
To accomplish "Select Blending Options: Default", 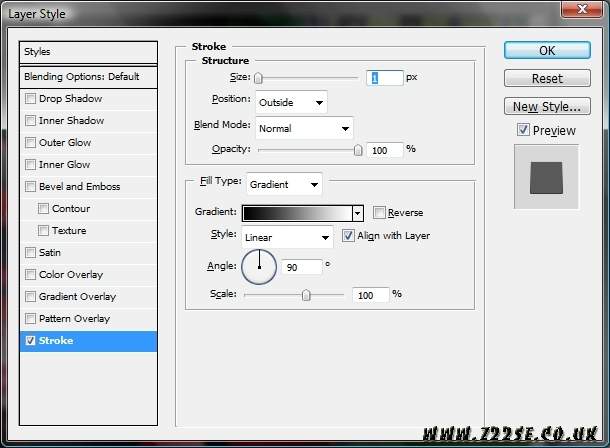I will coord(88,77).
